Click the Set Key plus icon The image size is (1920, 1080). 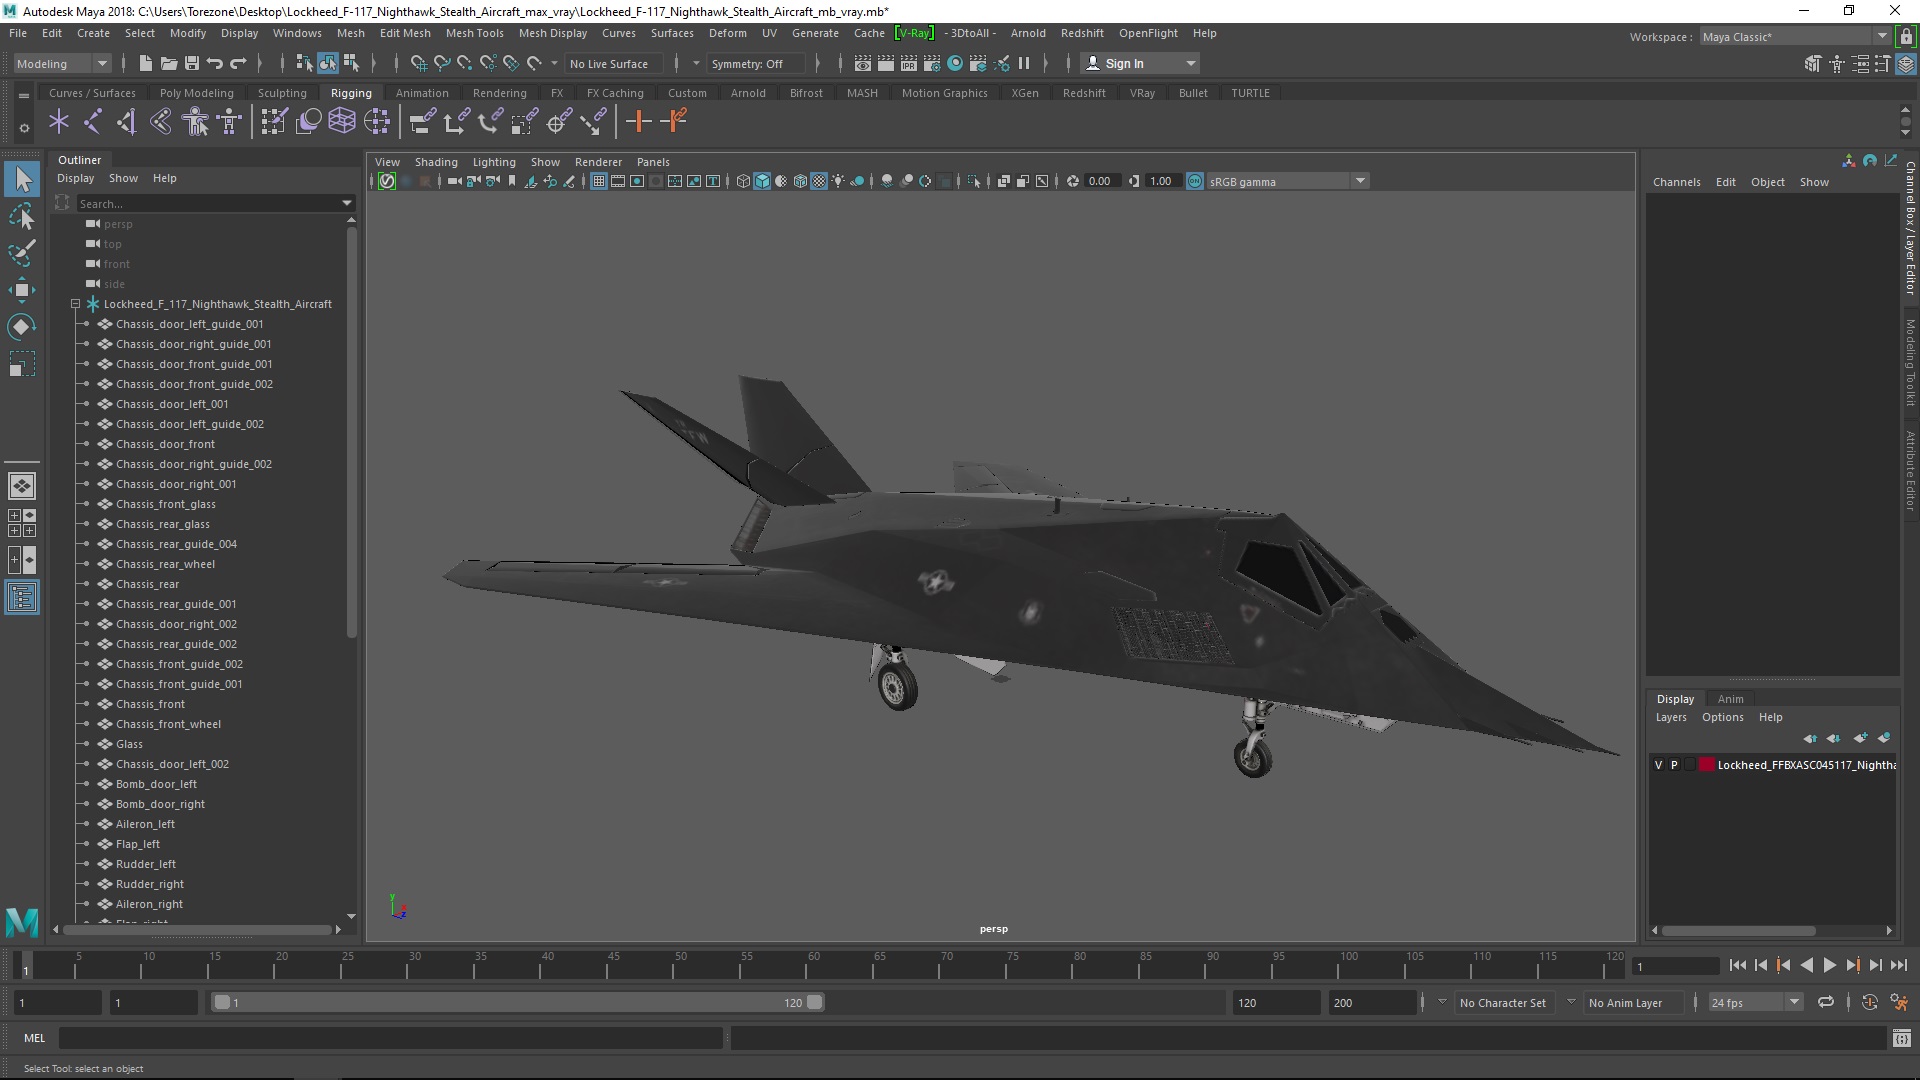click(x=638, y=122)
